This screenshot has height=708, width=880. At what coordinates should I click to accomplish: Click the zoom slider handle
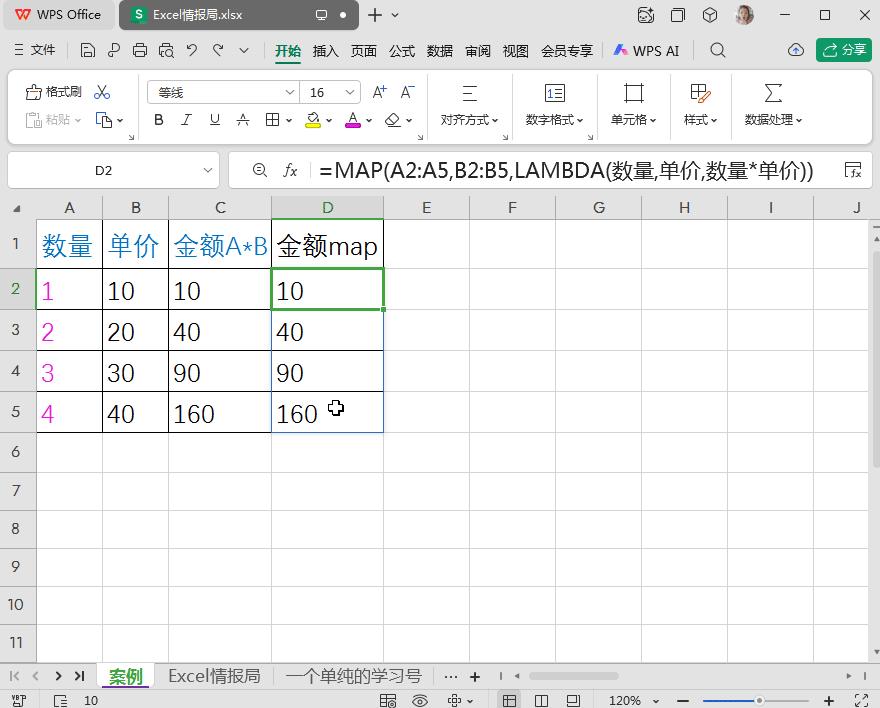tap(759, 700)
